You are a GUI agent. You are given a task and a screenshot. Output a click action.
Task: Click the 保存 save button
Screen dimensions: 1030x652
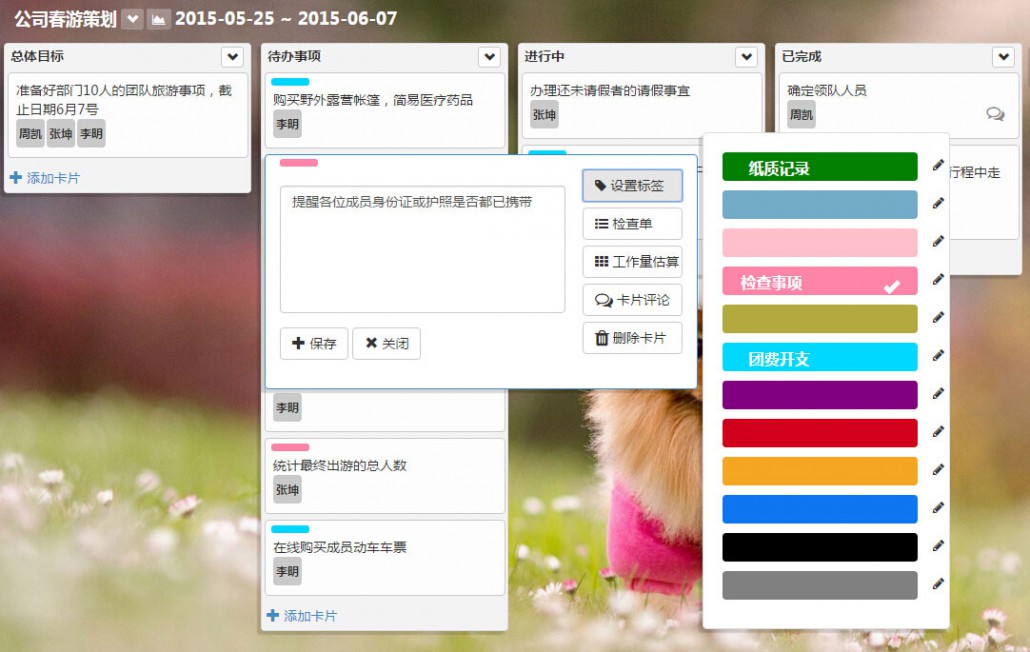coord(314,343)
